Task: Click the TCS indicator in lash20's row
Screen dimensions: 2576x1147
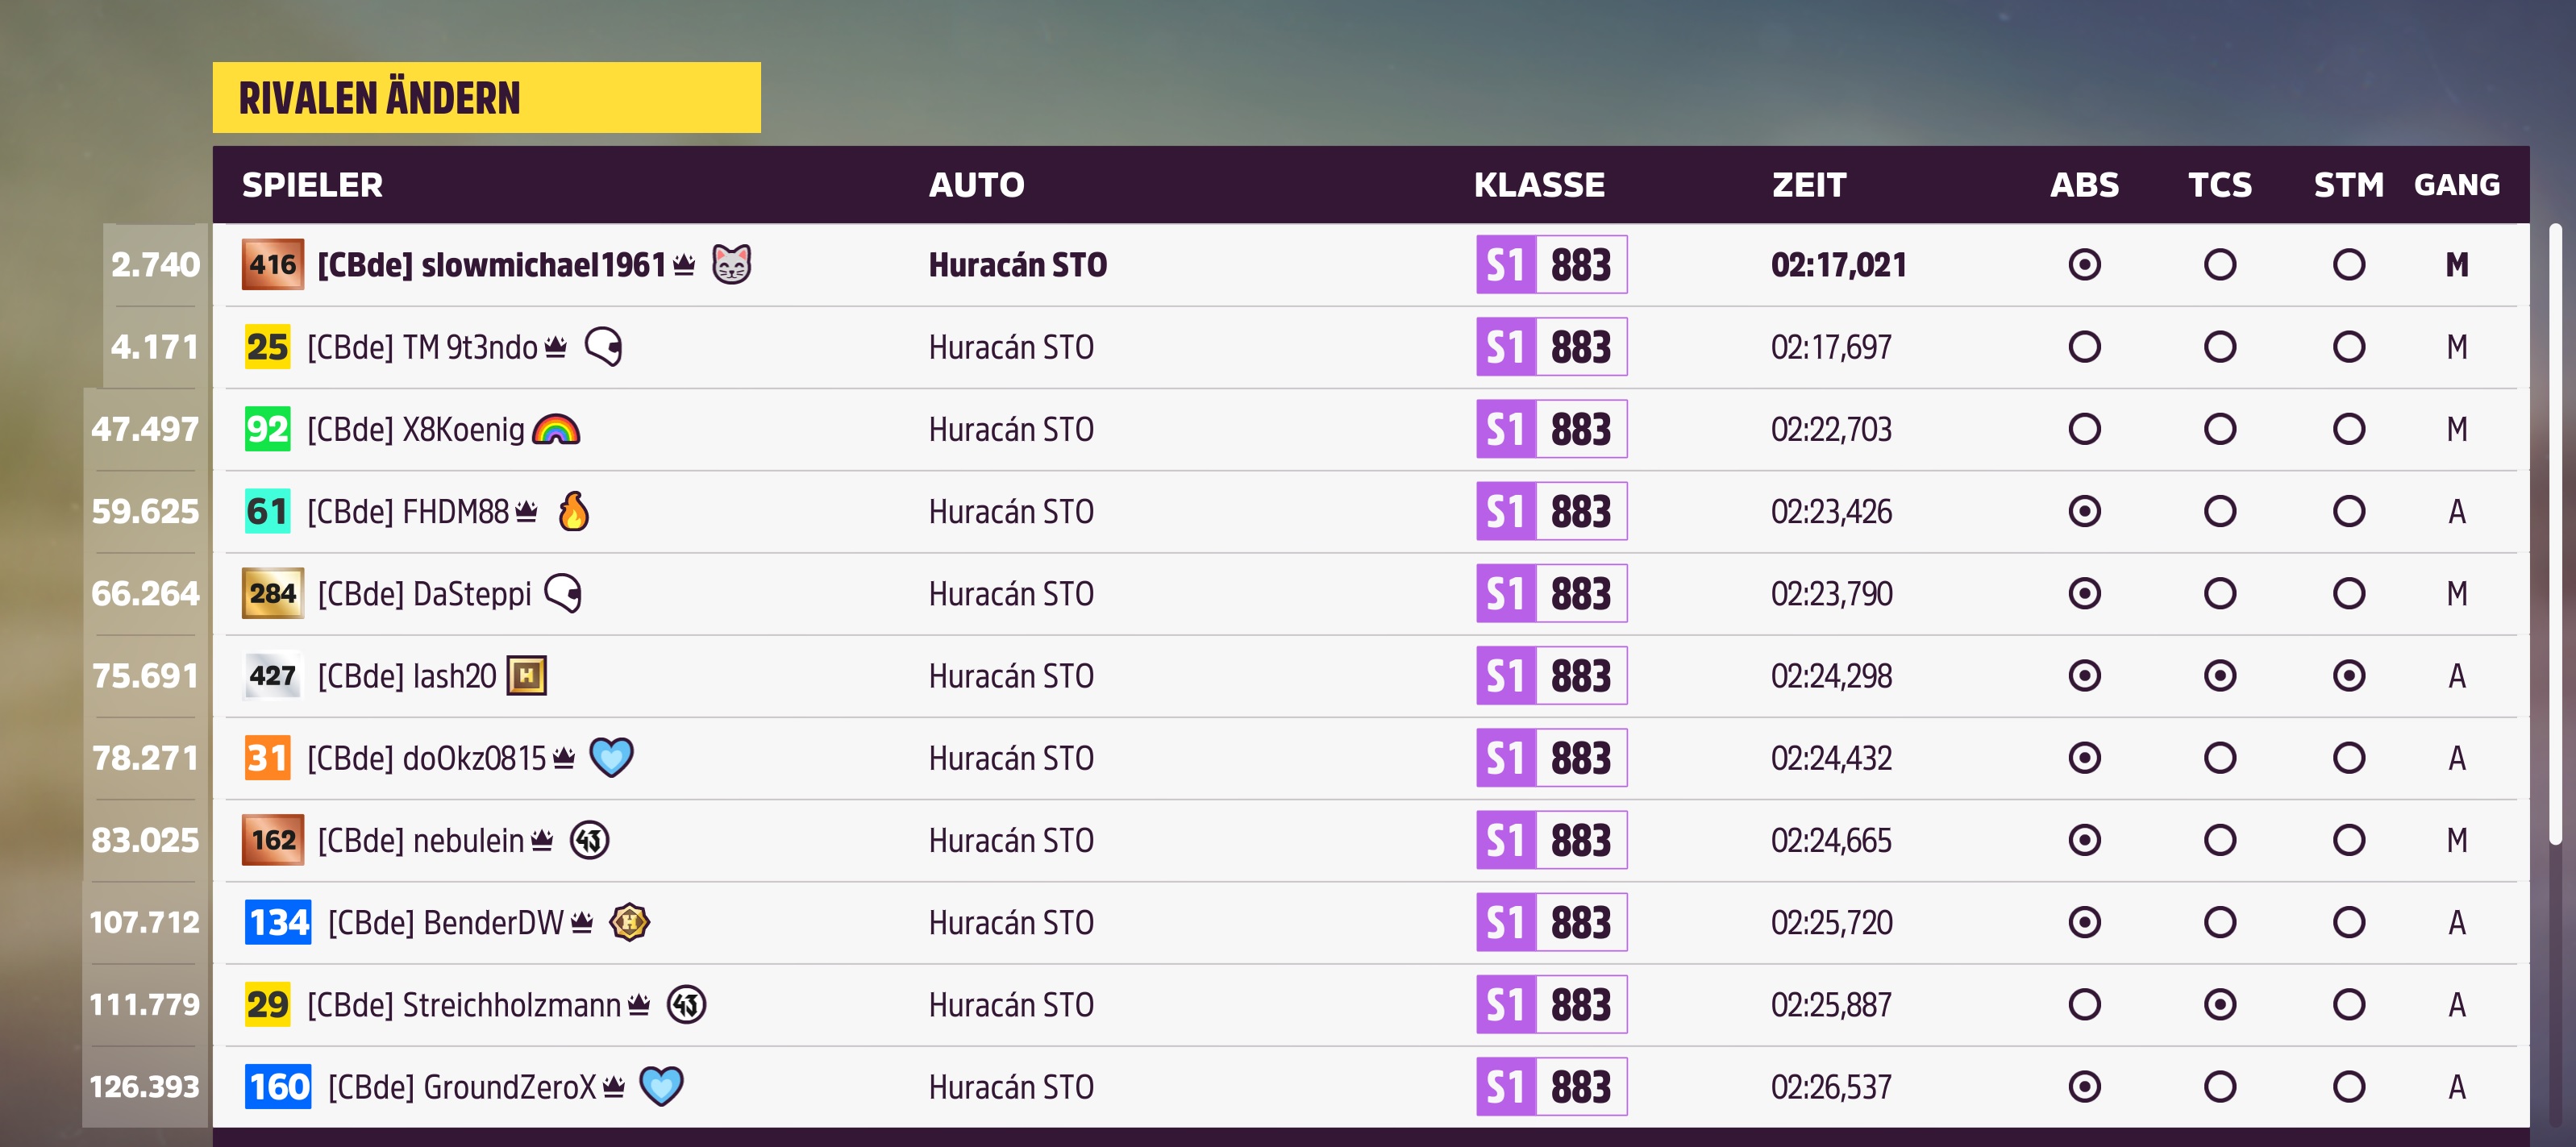Action: [x=2219, y=676]
